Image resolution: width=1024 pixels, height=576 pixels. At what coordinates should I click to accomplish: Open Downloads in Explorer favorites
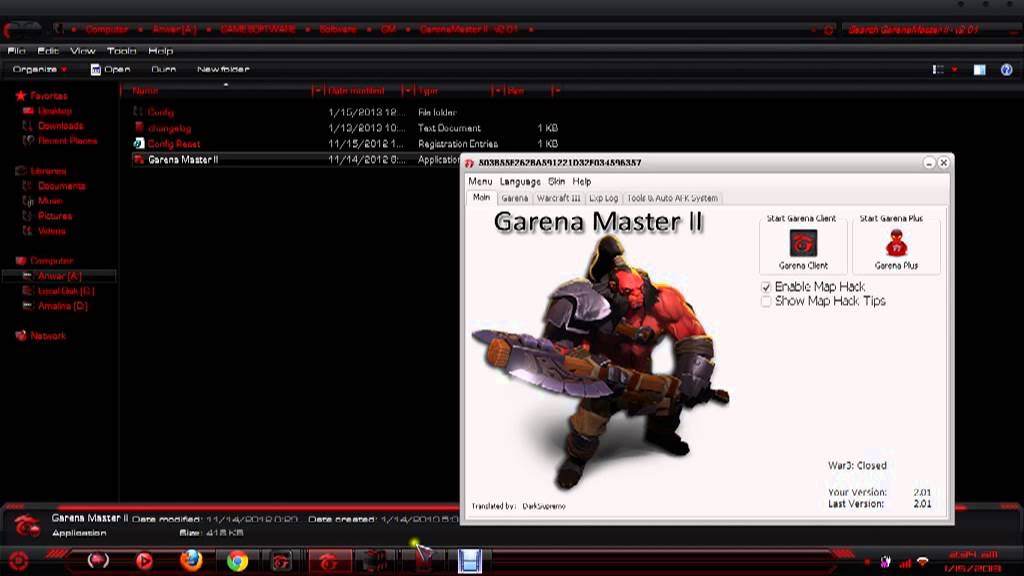61,125
